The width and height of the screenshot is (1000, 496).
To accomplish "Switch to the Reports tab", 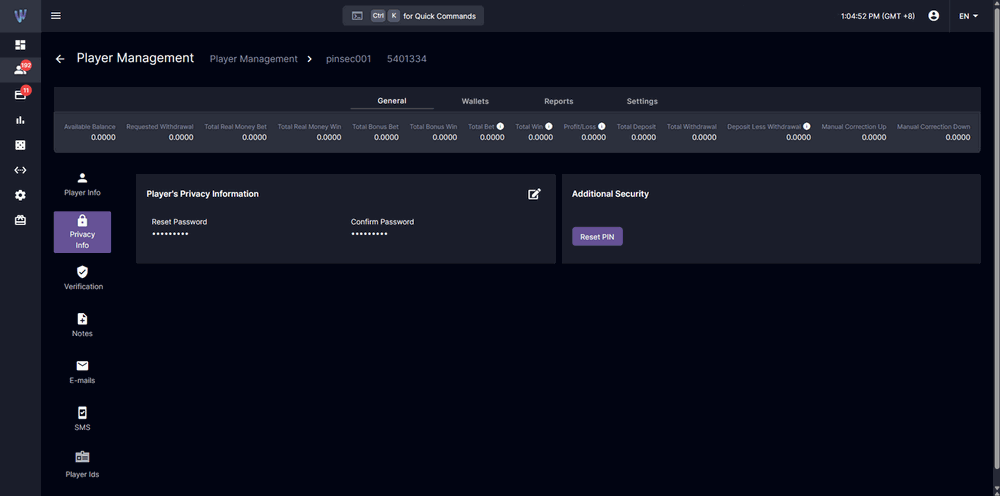I will [x=559, y=101].
